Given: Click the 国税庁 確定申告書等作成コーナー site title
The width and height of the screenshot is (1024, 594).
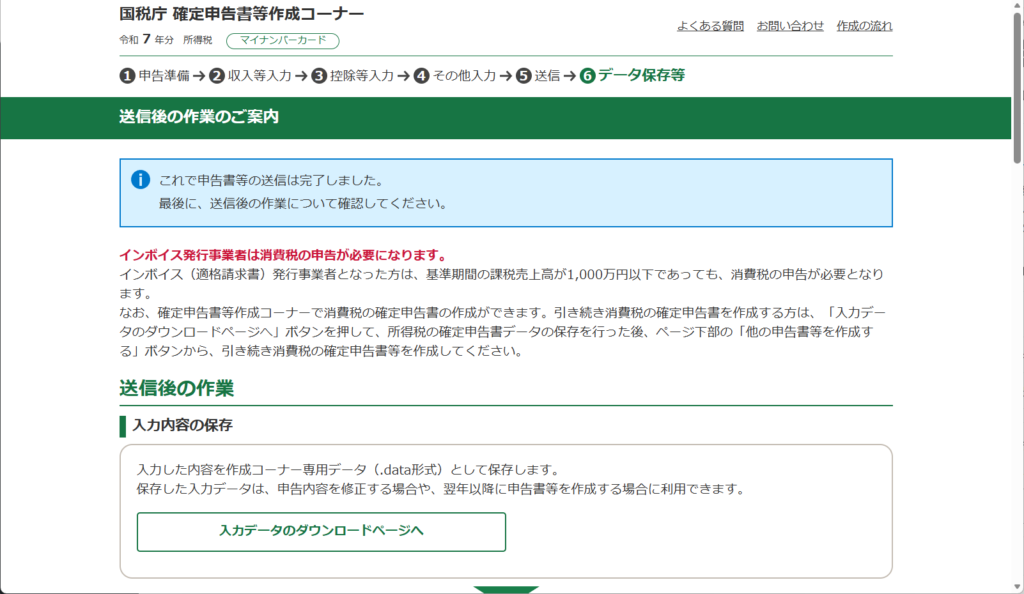Looking at the screenshot, I should pyautogui.click(x=241, y=14).
